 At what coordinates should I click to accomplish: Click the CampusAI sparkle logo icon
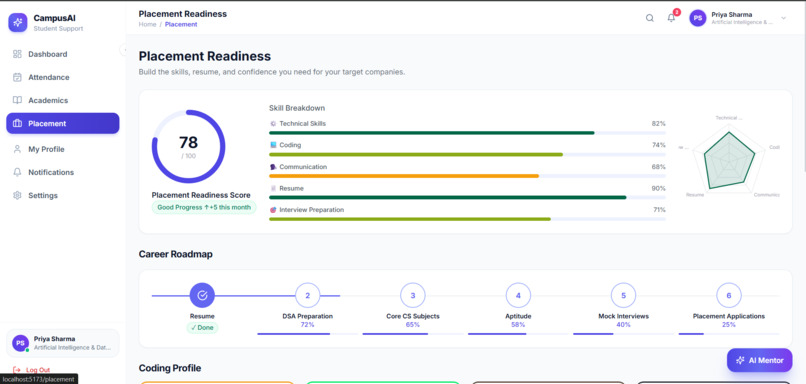[17, 23]
